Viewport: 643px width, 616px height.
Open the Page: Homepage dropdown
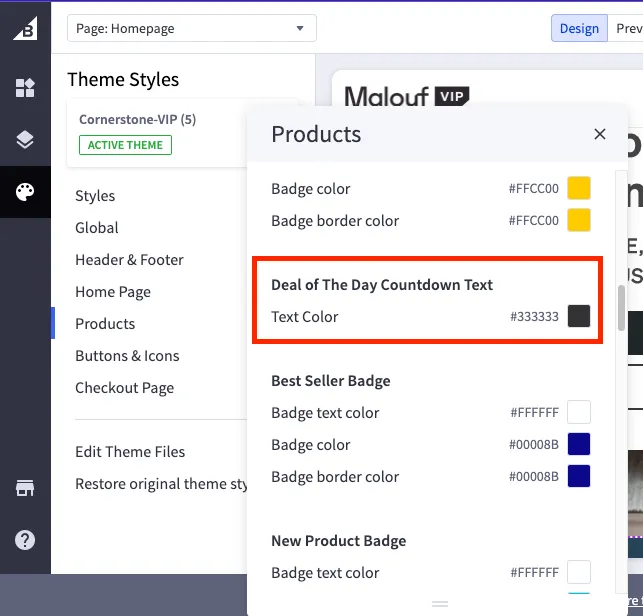tap(191, 28)
